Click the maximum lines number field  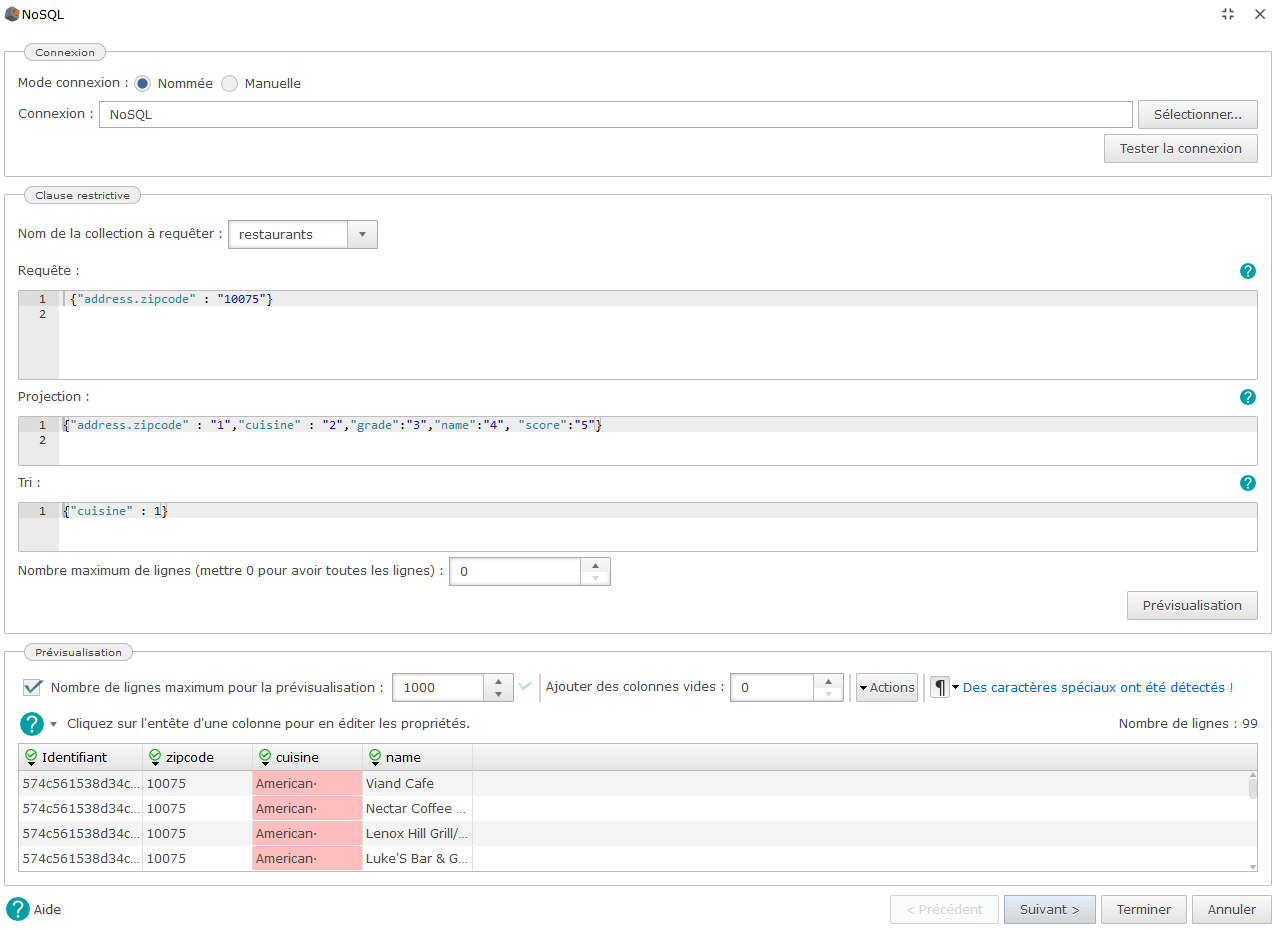pyautogui.click(x=516, y=572)
